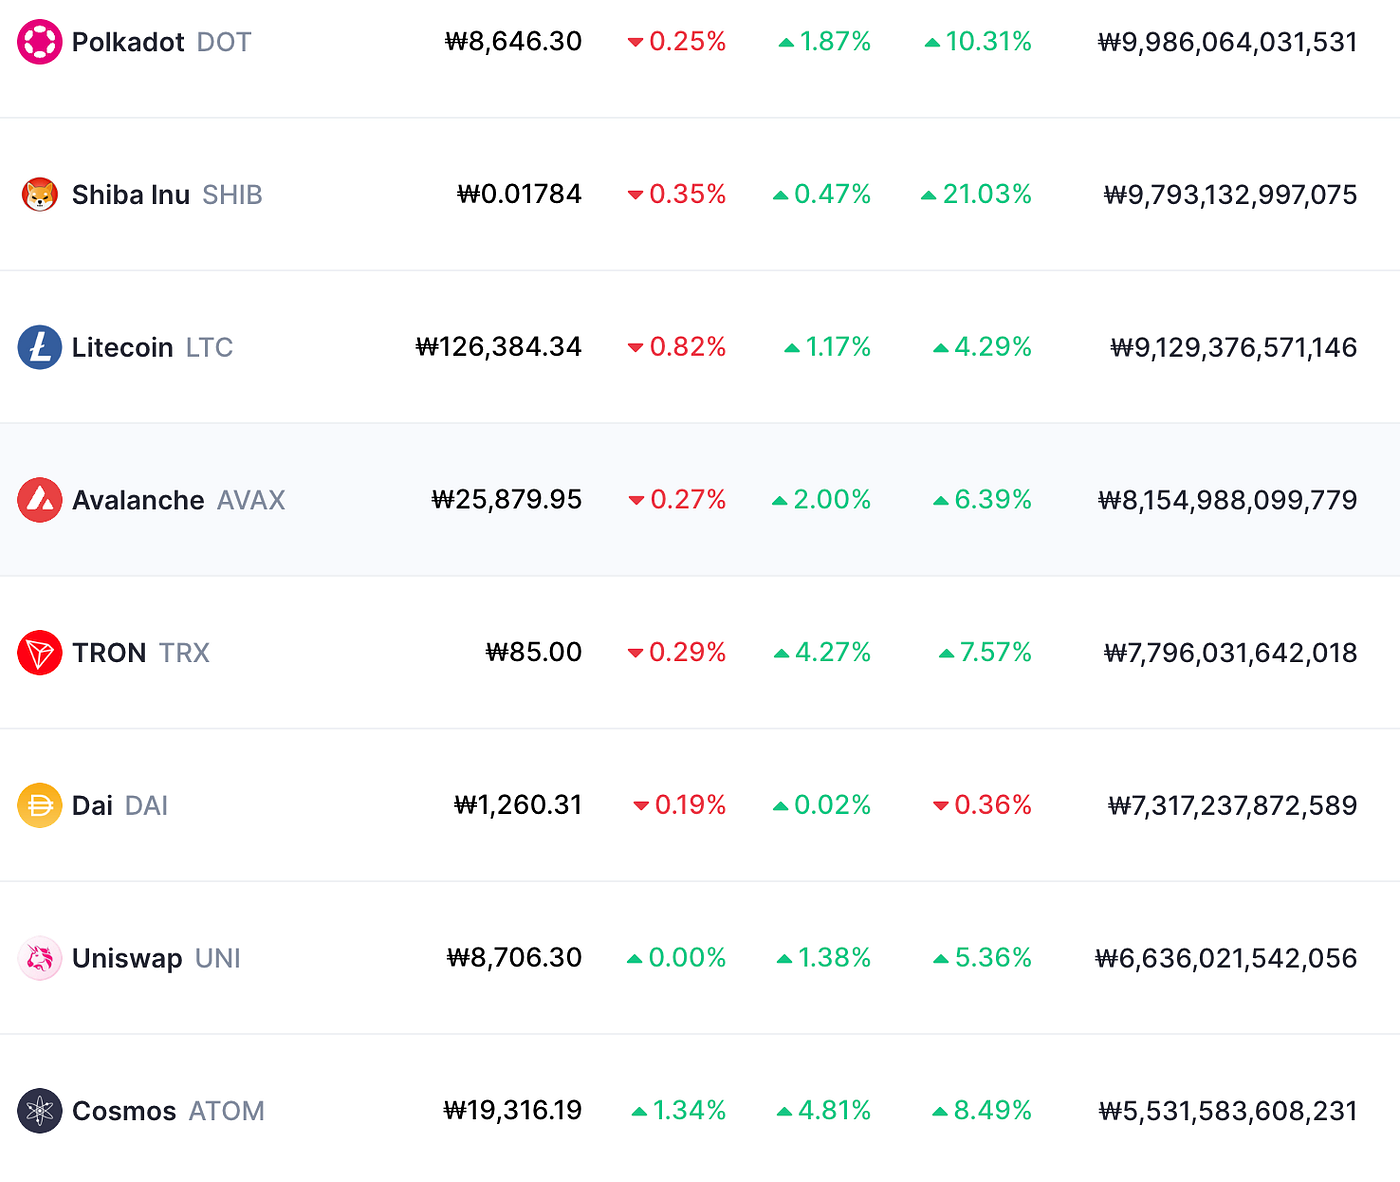1400x1182 pixels.
Task: Select TRON price ₩85.00
Action: coord(533,652)
